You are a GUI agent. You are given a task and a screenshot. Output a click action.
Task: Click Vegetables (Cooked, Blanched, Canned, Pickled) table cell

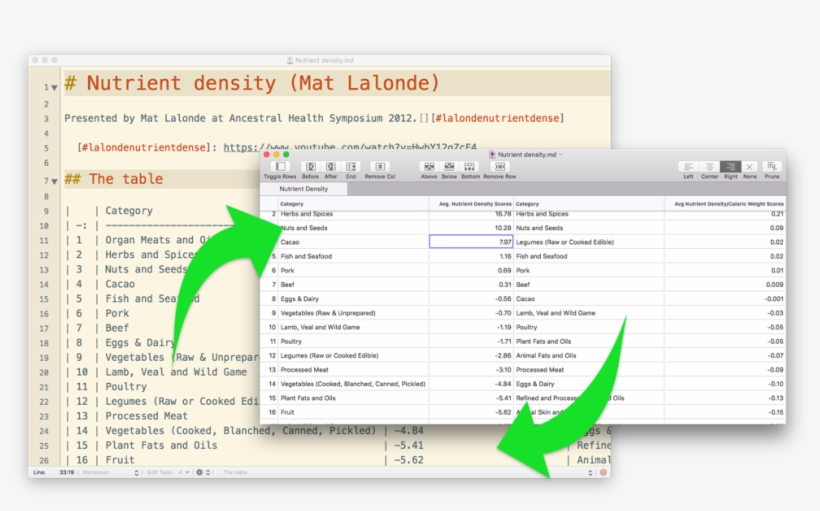pos(354,383)
